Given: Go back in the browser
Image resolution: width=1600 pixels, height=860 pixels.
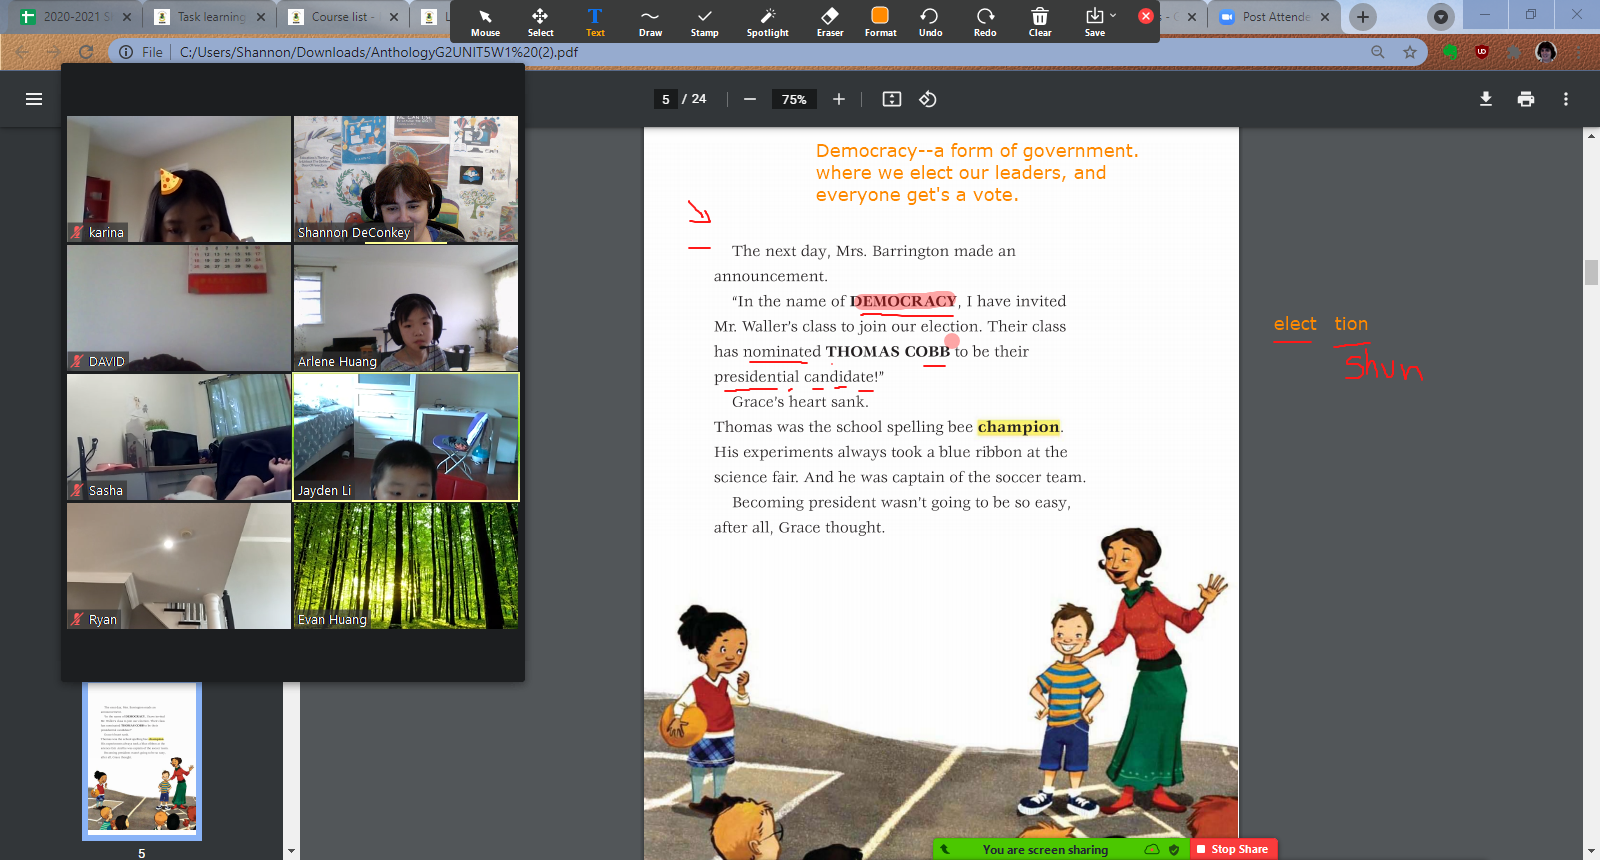Looking at the screenshot, I should (x=21, y=52).
